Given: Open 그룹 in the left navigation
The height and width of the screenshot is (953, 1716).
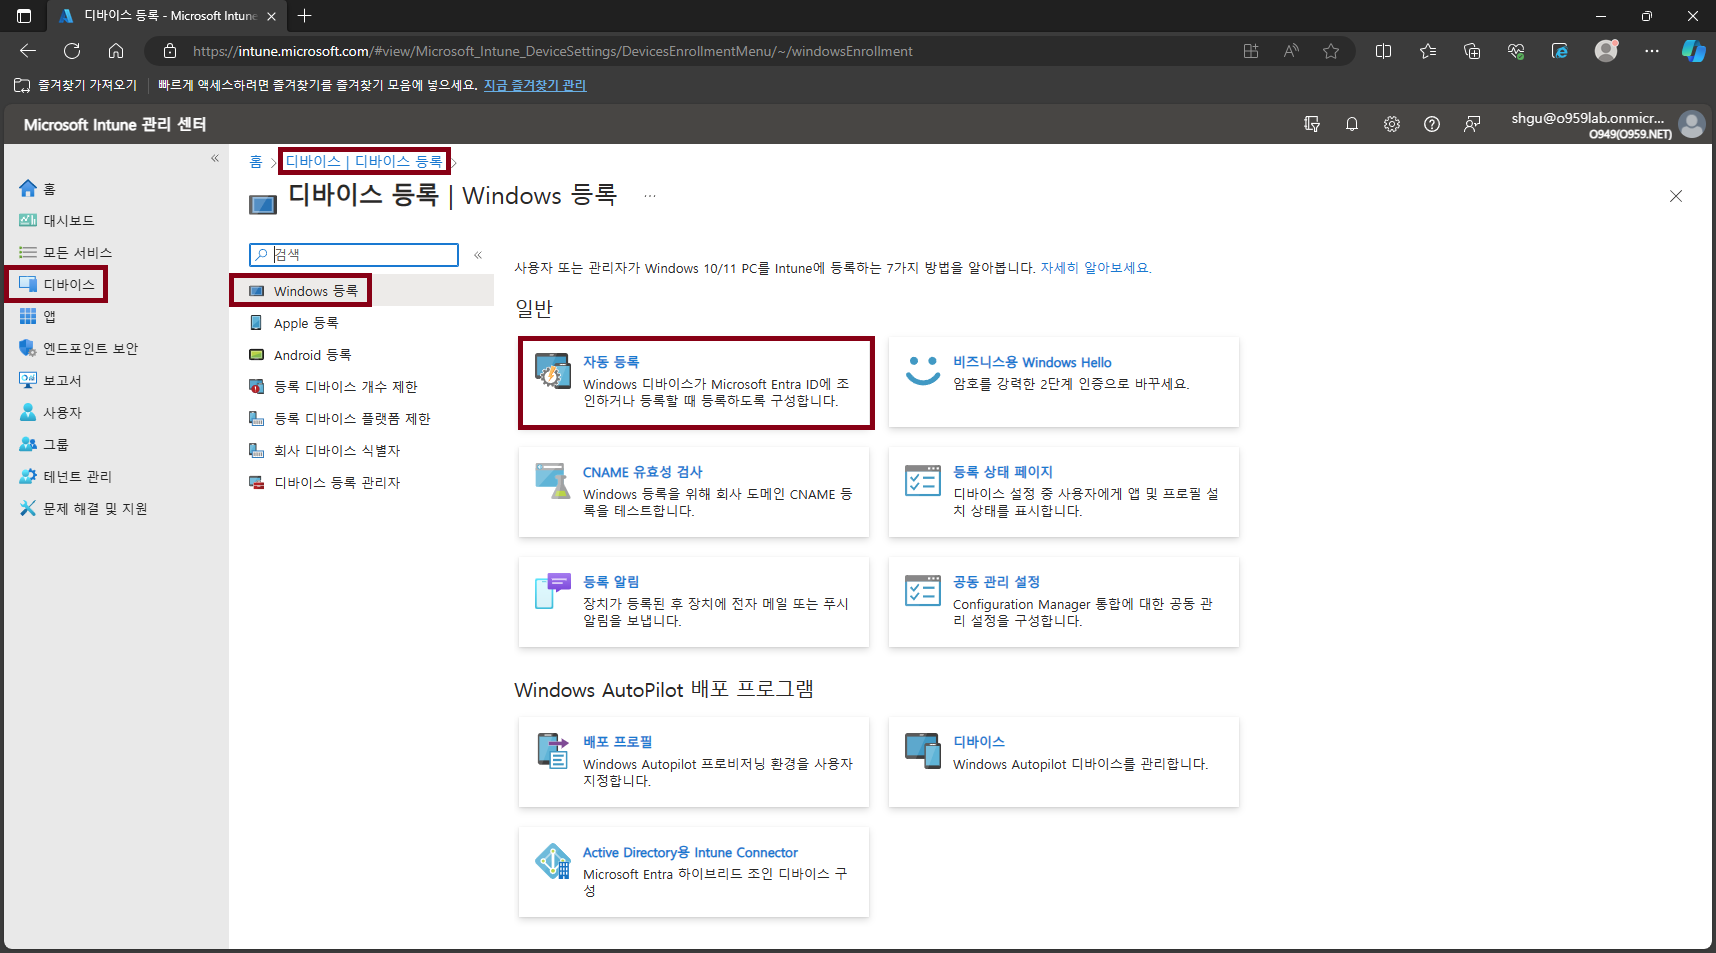Looking at the screenshot, I should 44,445.
